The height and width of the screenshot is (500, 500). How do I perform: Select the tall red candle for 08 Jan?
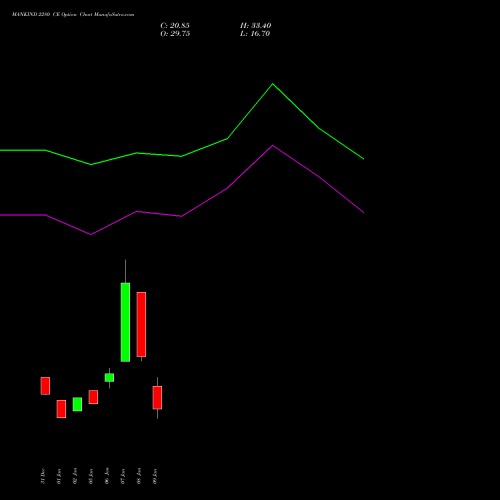click(141, 324)
